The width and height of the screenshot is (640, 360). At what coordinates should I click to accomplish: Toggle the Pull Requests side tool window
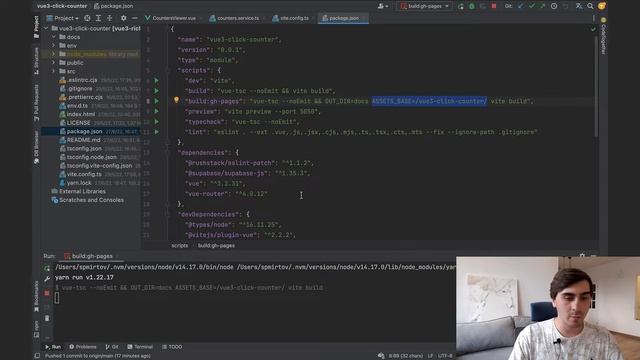36,103
